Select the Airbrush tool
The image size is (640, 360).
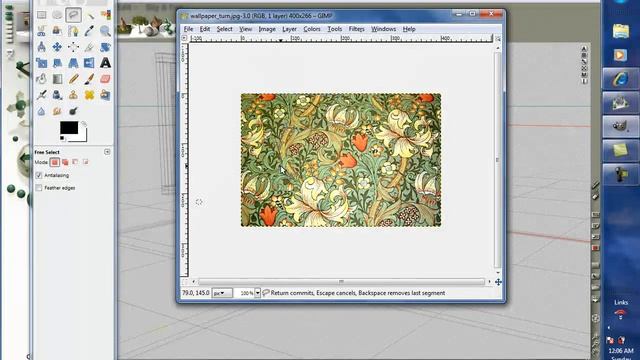(x=41, y=95)
